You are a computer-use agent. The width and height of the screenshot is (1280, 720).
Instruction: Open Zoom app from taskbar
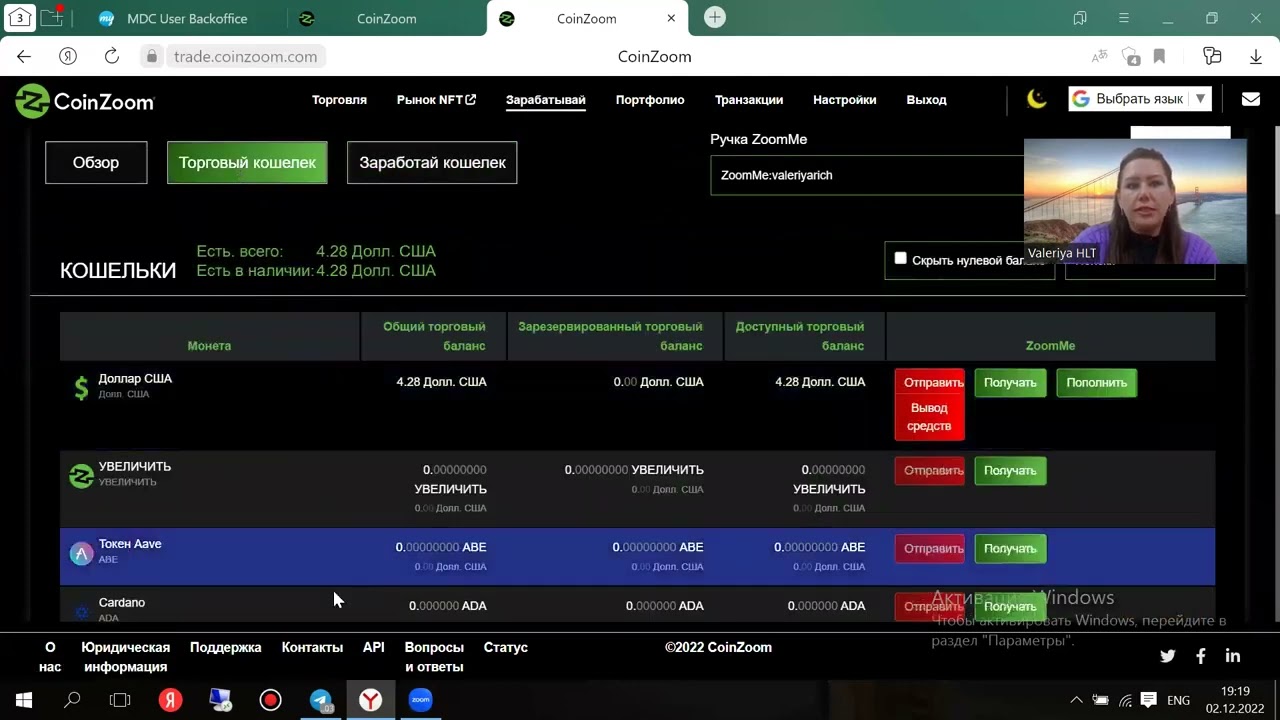[x=421, y=700]
